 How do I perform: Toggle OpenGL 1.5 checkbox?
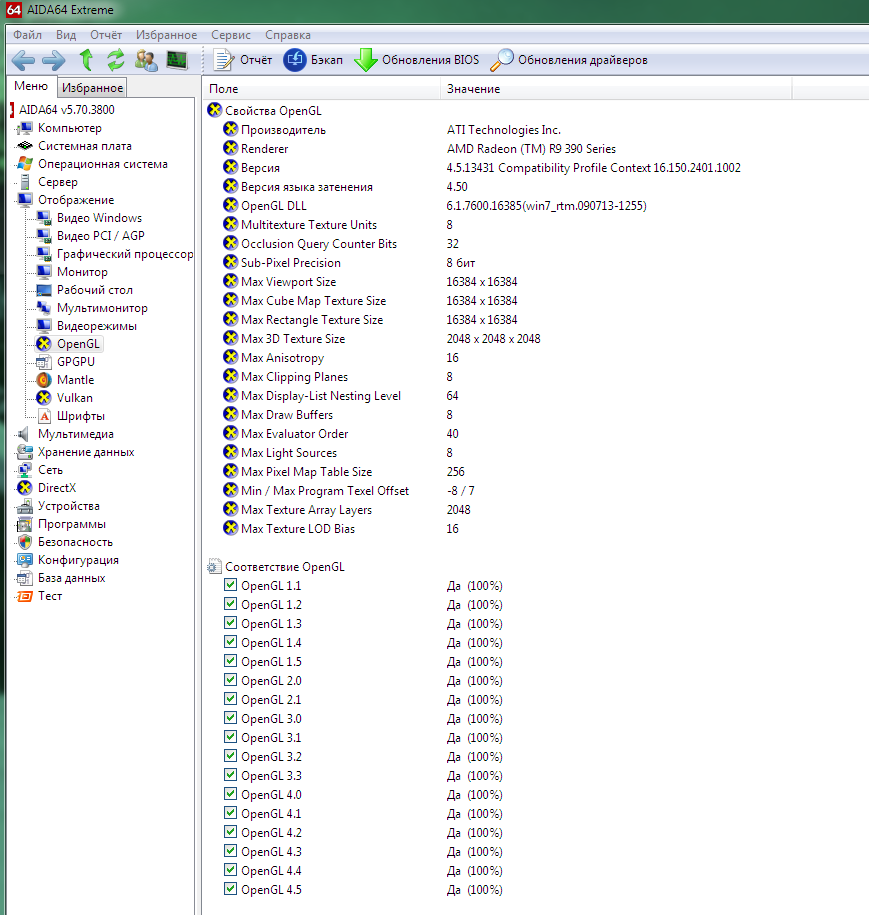[x=231, y=661]
